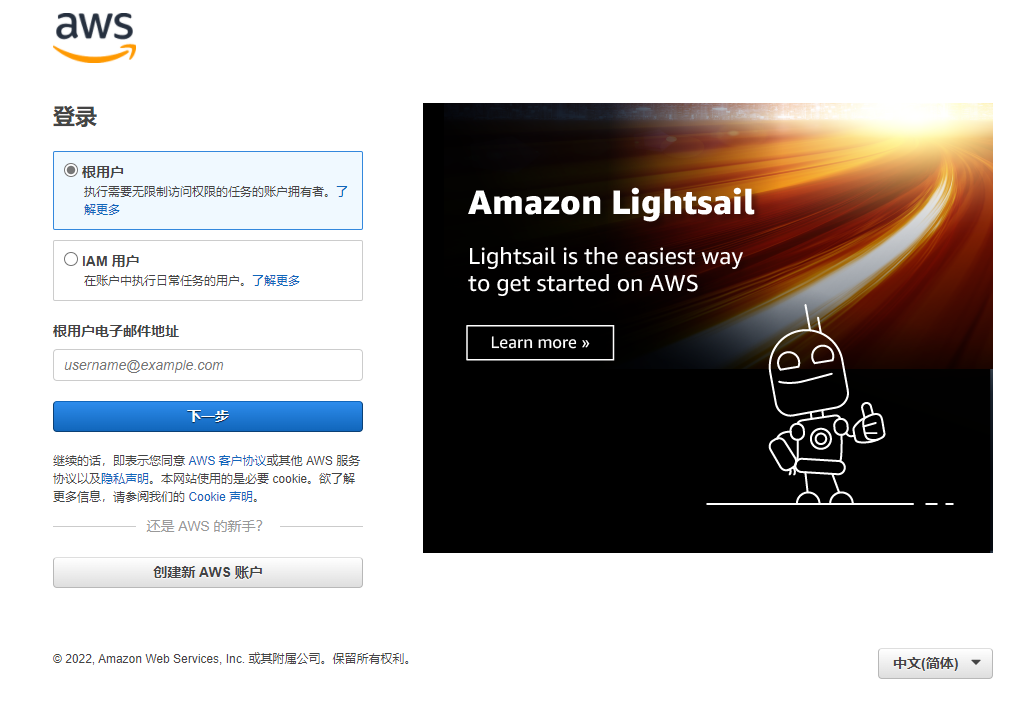Click the robot's thumbs-up hand

coord(869,423)
